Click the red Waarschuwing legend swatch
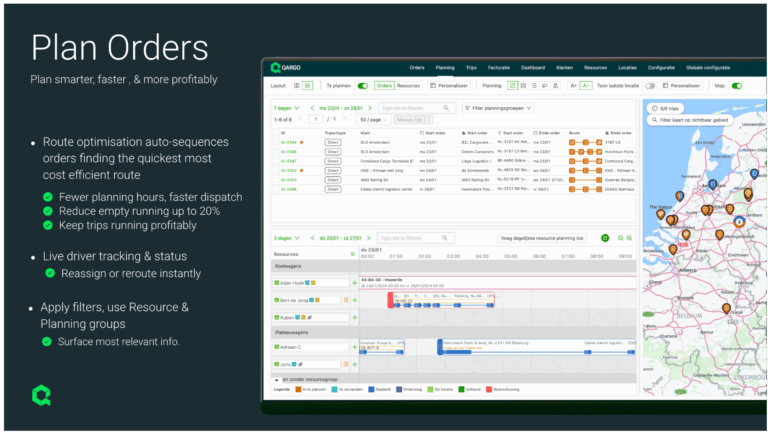Image resolution: width=768 pixels, height=432 pixels. click(489, 390)
